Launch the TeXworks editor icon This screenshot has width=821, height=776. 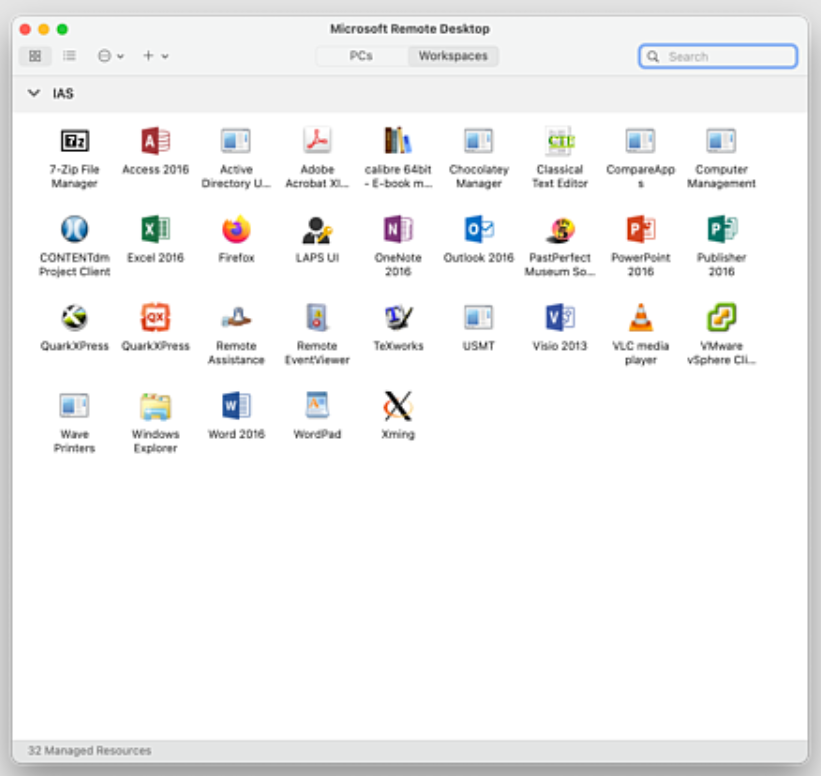398,318
